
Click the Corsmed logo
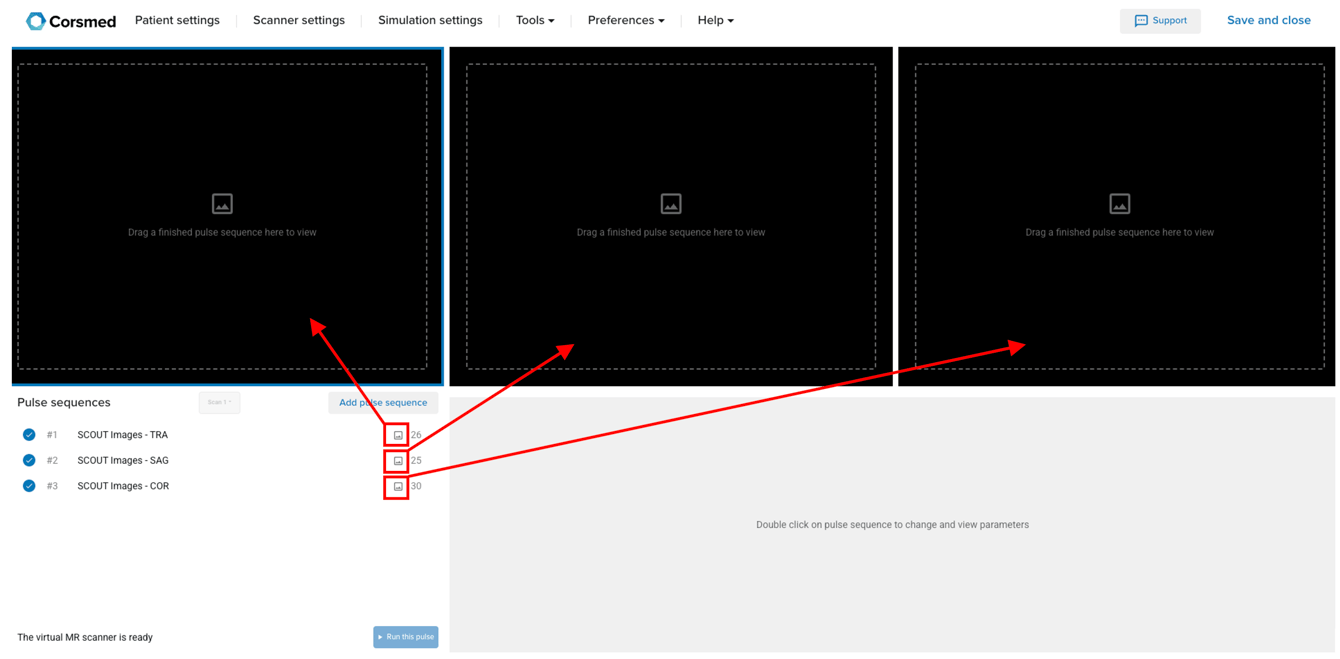pos(71,21)
